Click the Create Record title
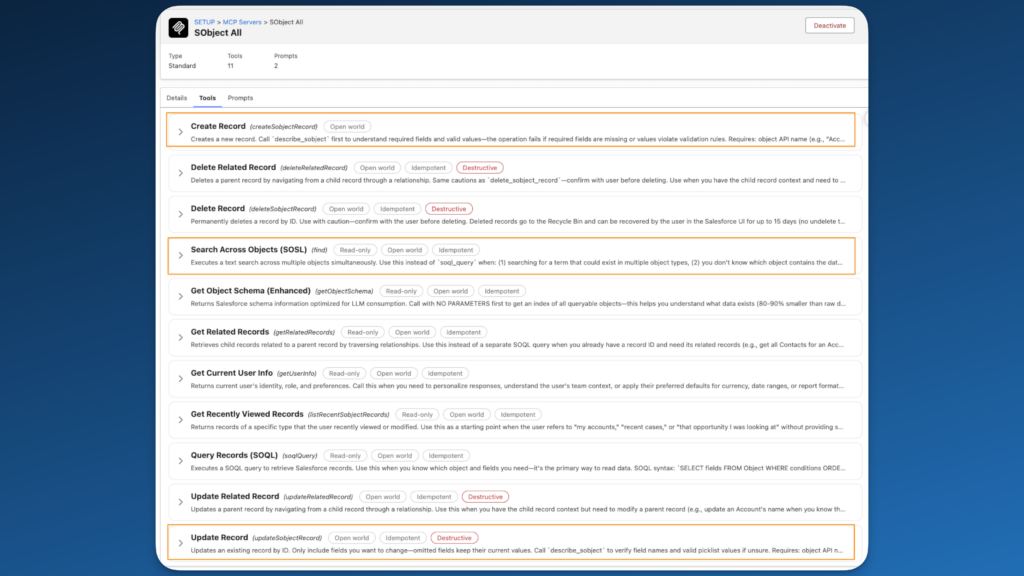This screenshot has width=1024, height=576. [x=218, y=126]
